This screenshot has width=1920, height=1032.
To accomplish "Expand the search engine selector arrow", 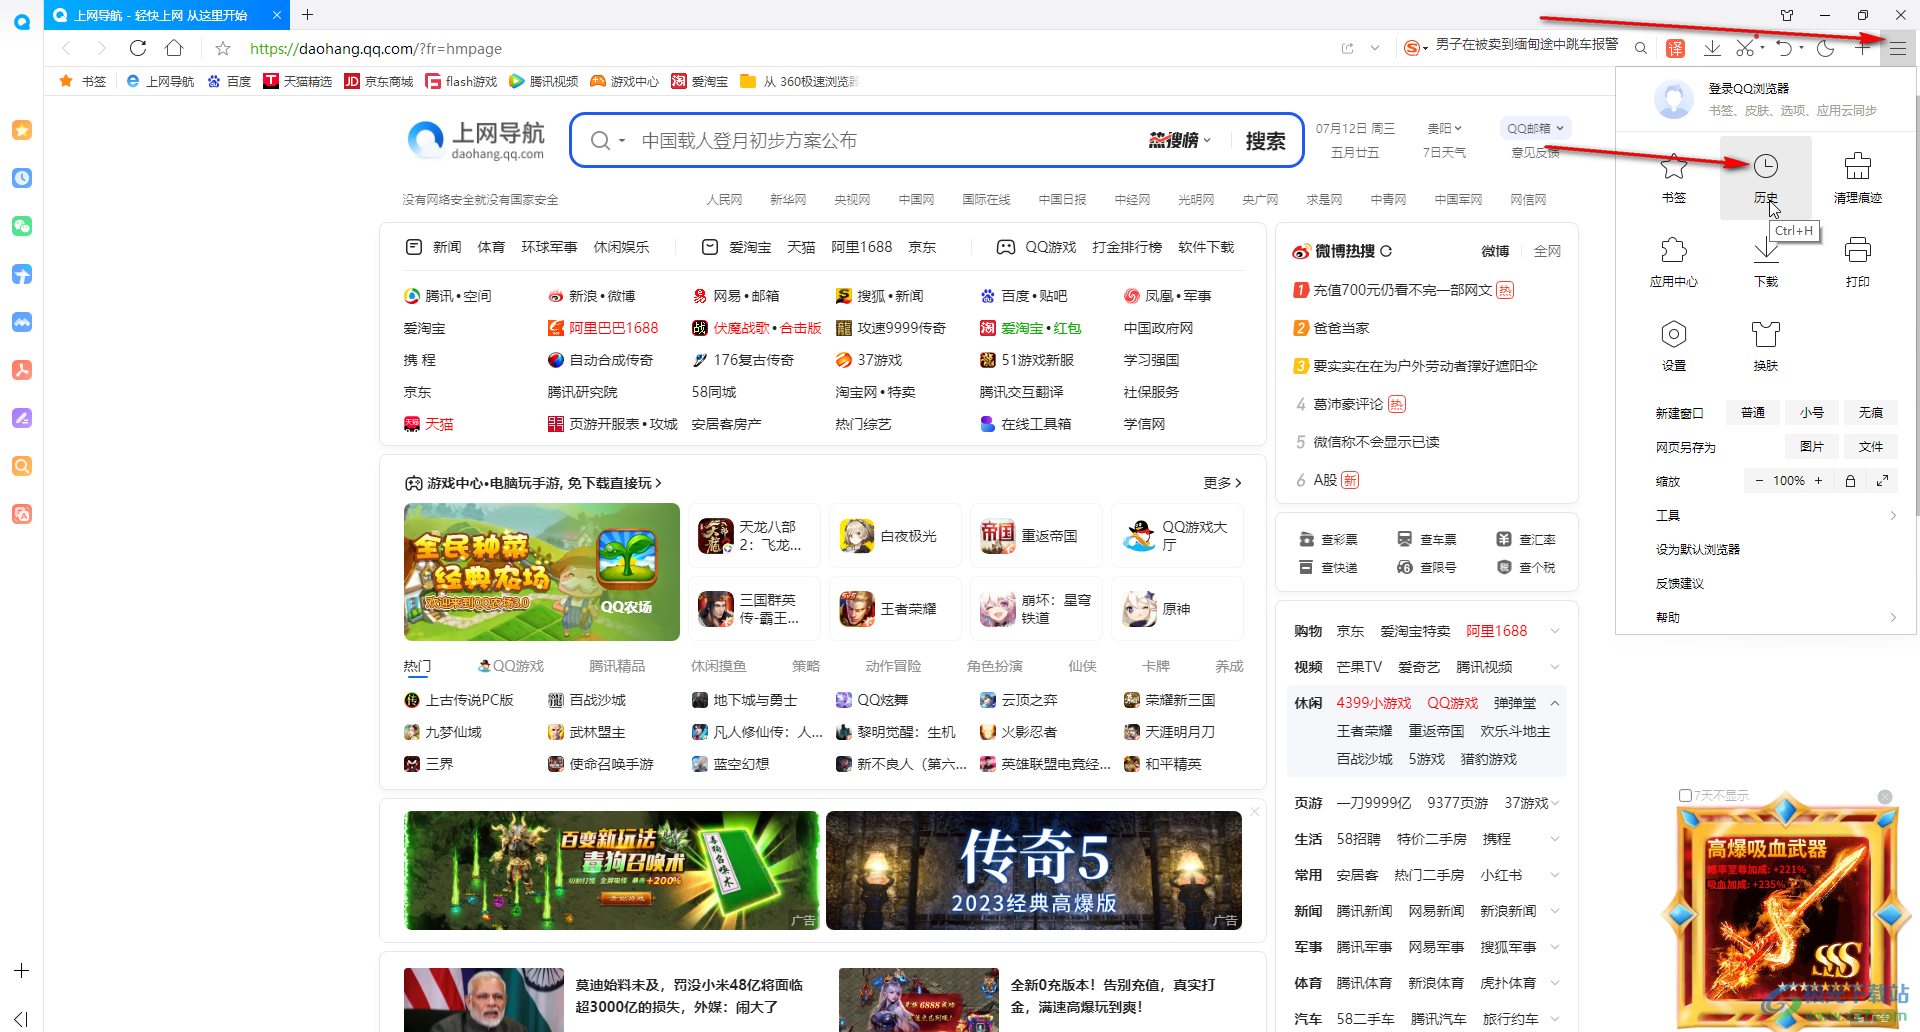I will pos(622,141).
